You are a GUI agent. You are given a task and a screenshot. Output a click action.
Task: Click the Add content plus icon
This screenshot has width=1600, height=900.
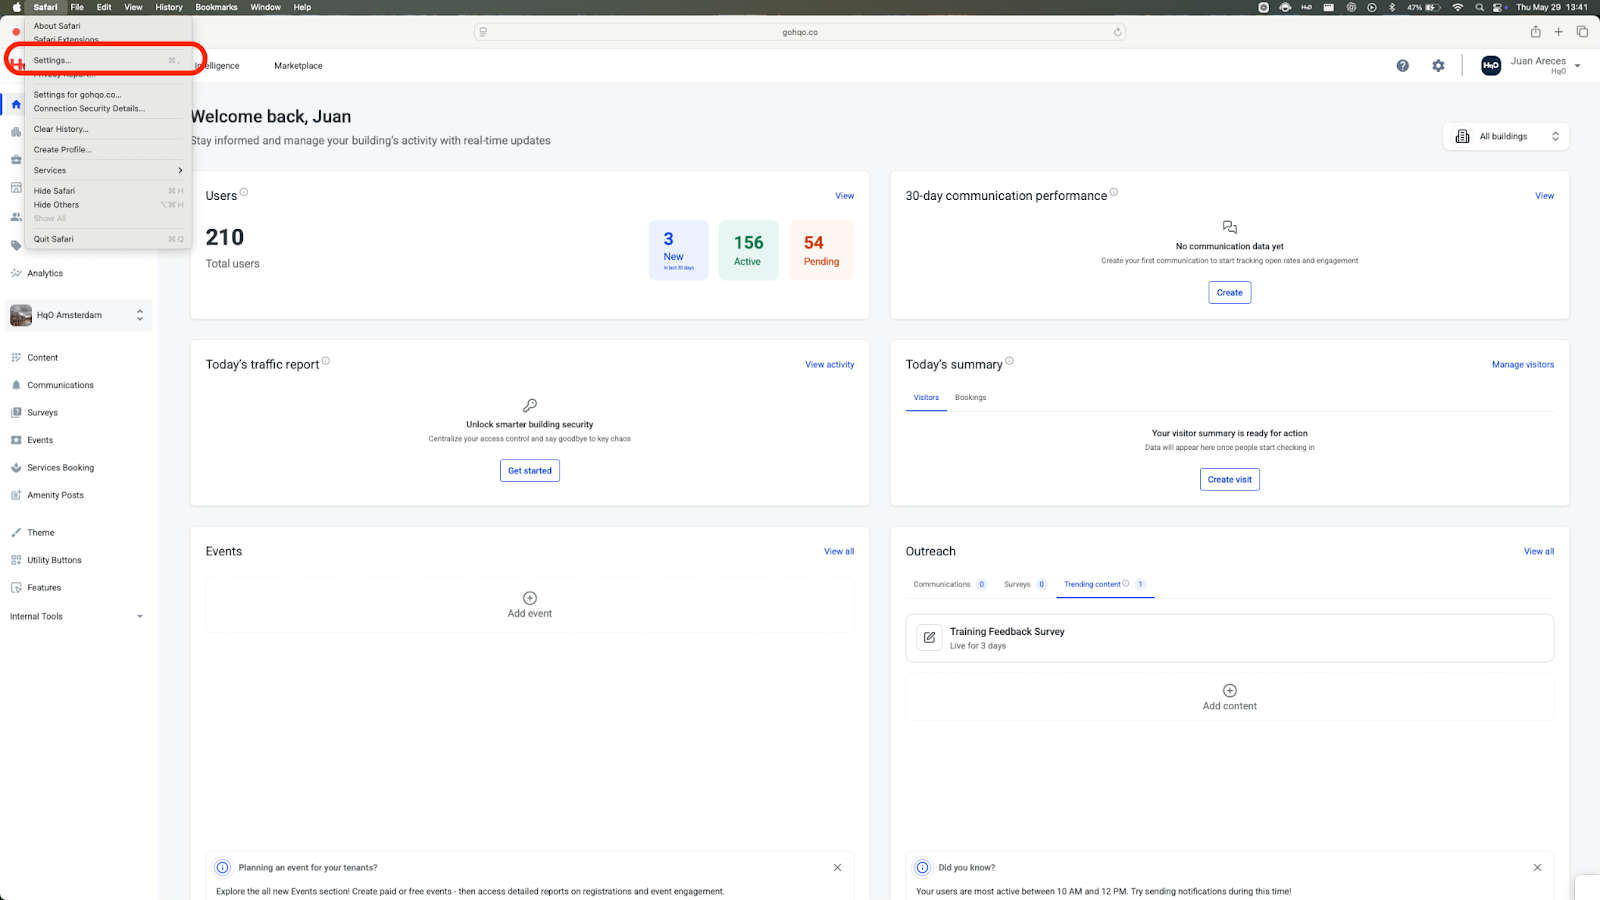1230,691
